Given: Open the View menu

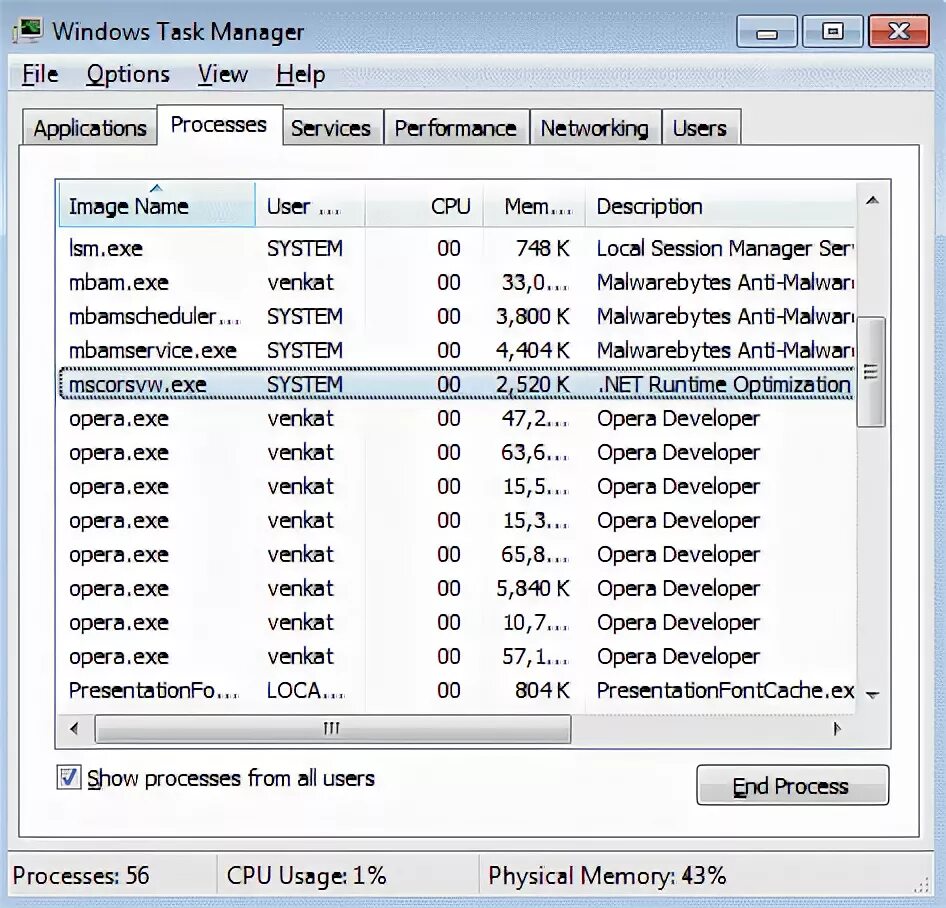Looking at the screenshot, I should [x=223, y=74].
